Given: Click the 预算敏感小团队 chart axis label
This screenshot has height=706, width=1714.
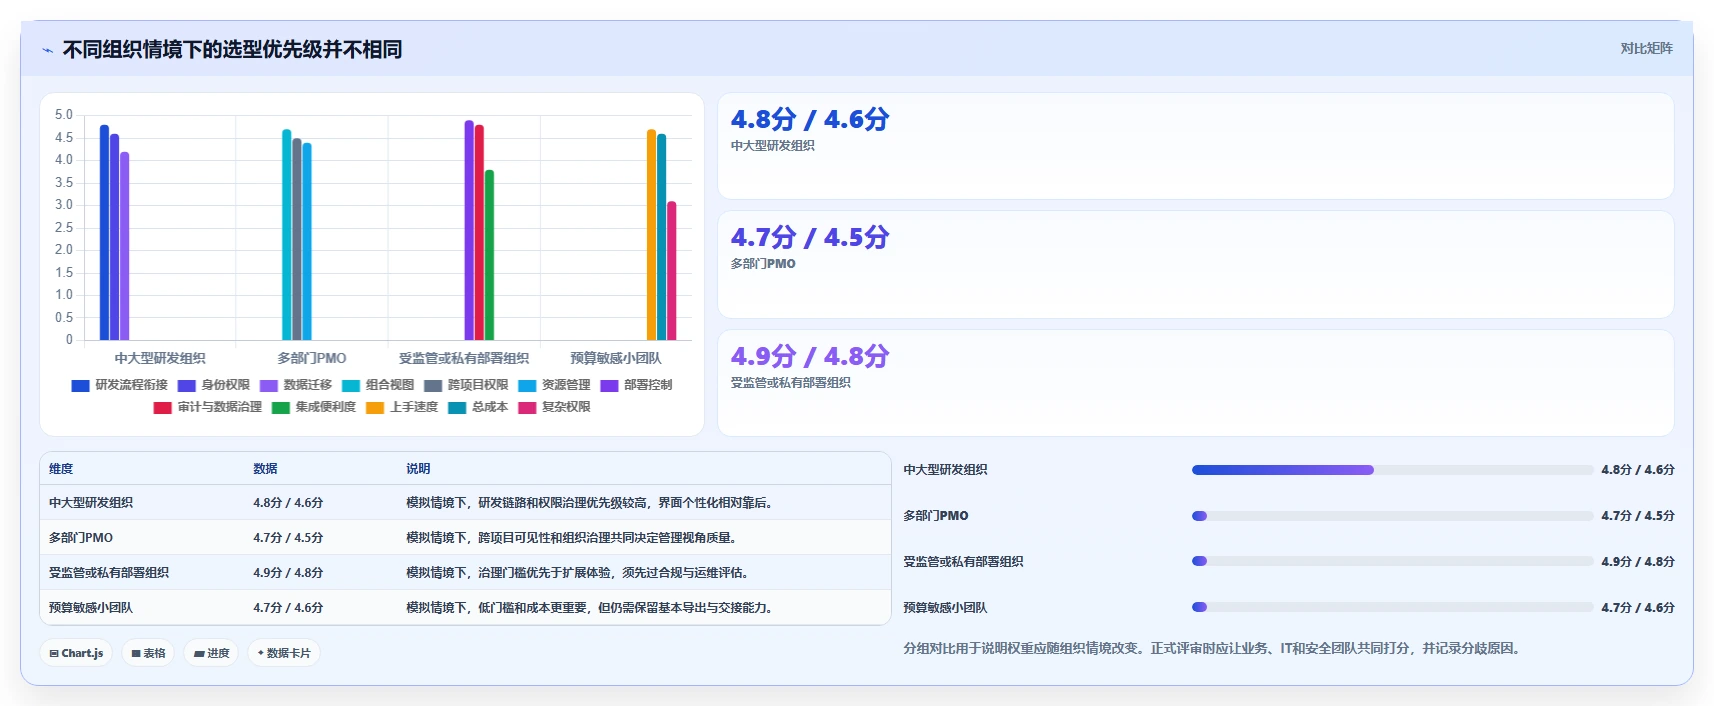Looking at the screenshot, I should click(616, 358).
